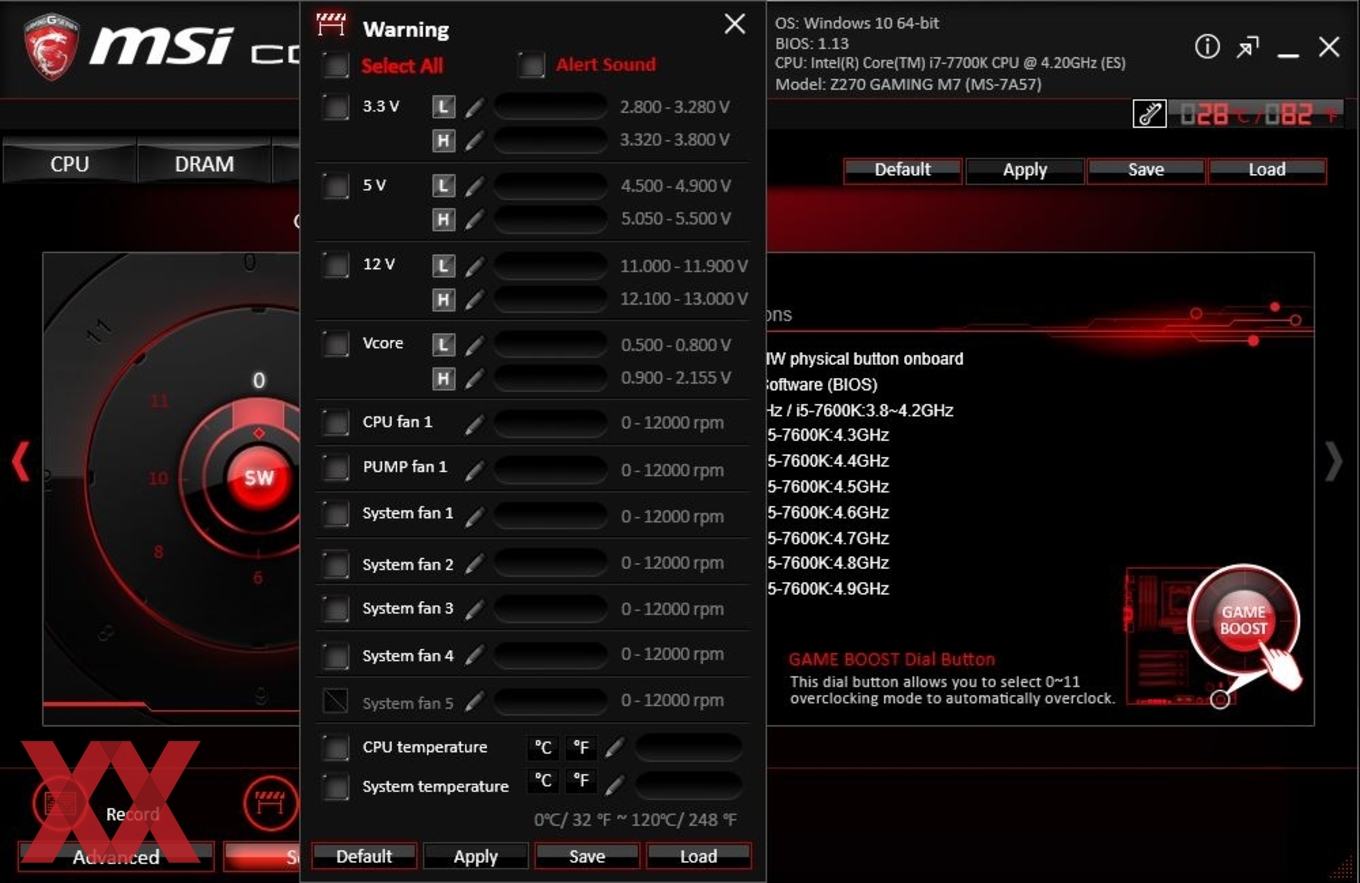Toggle the Alert Sound checkbox
The image size is (1360, 883).
(532, 65)
